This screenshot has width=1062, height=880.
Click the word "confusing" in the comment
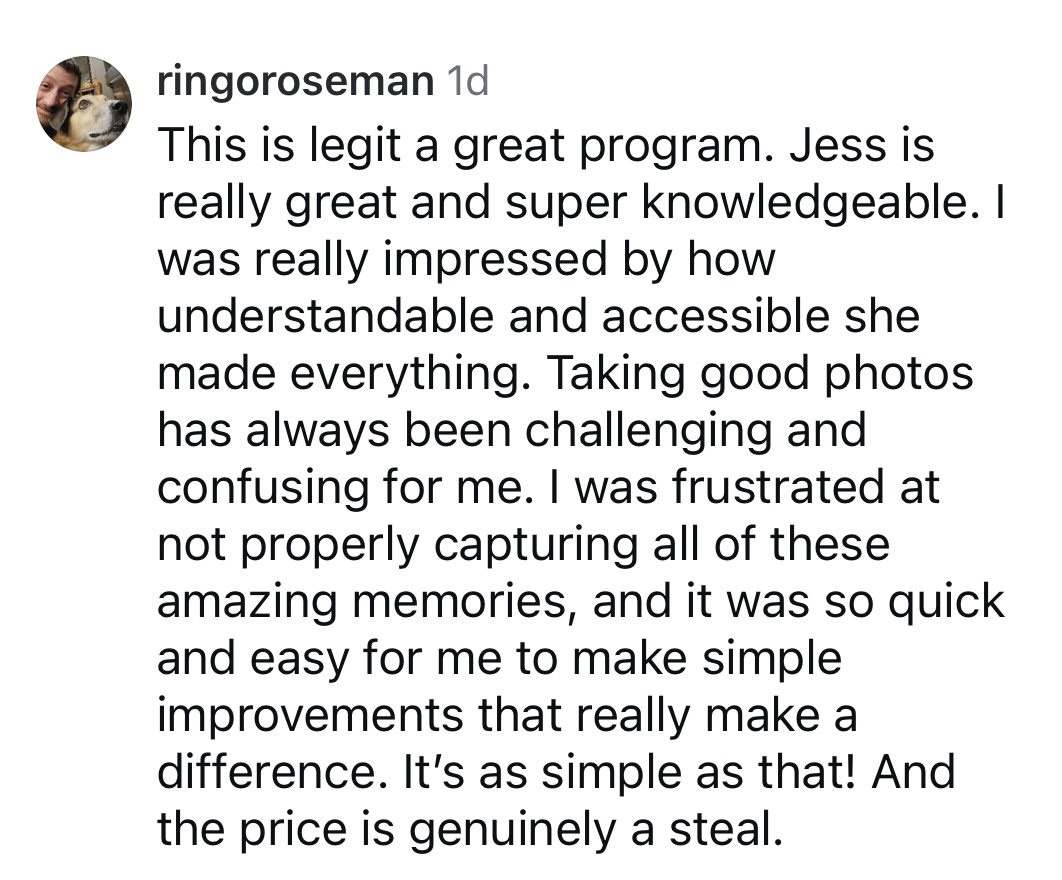tap(263, 488)
